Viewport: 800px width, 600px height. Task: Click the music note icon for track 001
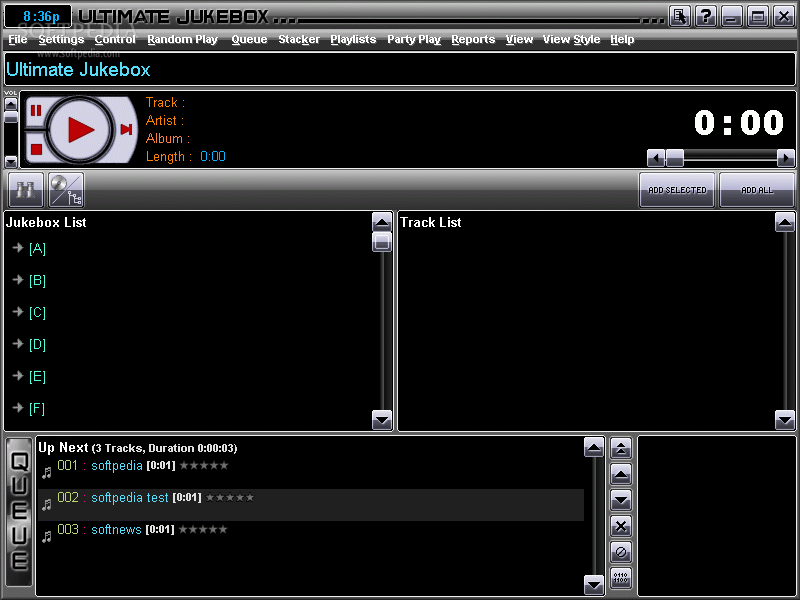tap(46, 473)
